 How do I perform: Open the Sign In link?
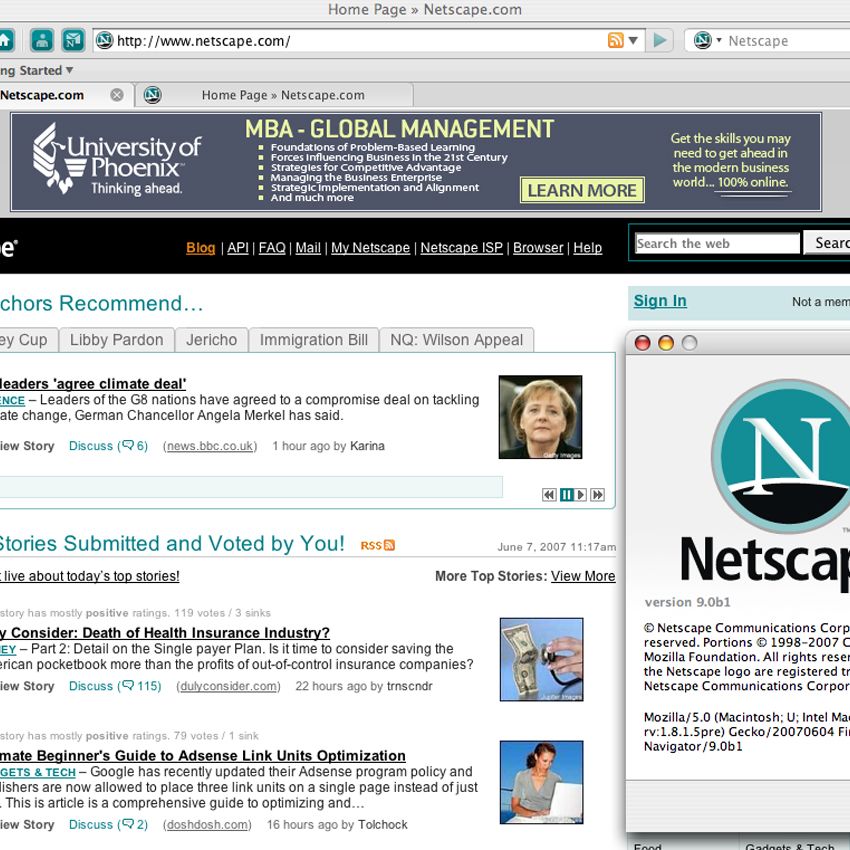(x=658, y=301)
